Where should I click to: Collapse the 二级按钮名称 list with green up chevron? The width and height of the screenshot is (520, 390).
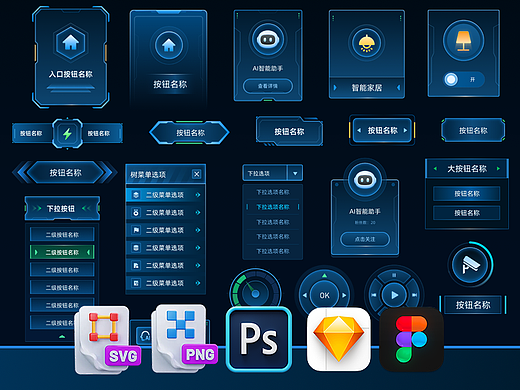tap(62, 337)
